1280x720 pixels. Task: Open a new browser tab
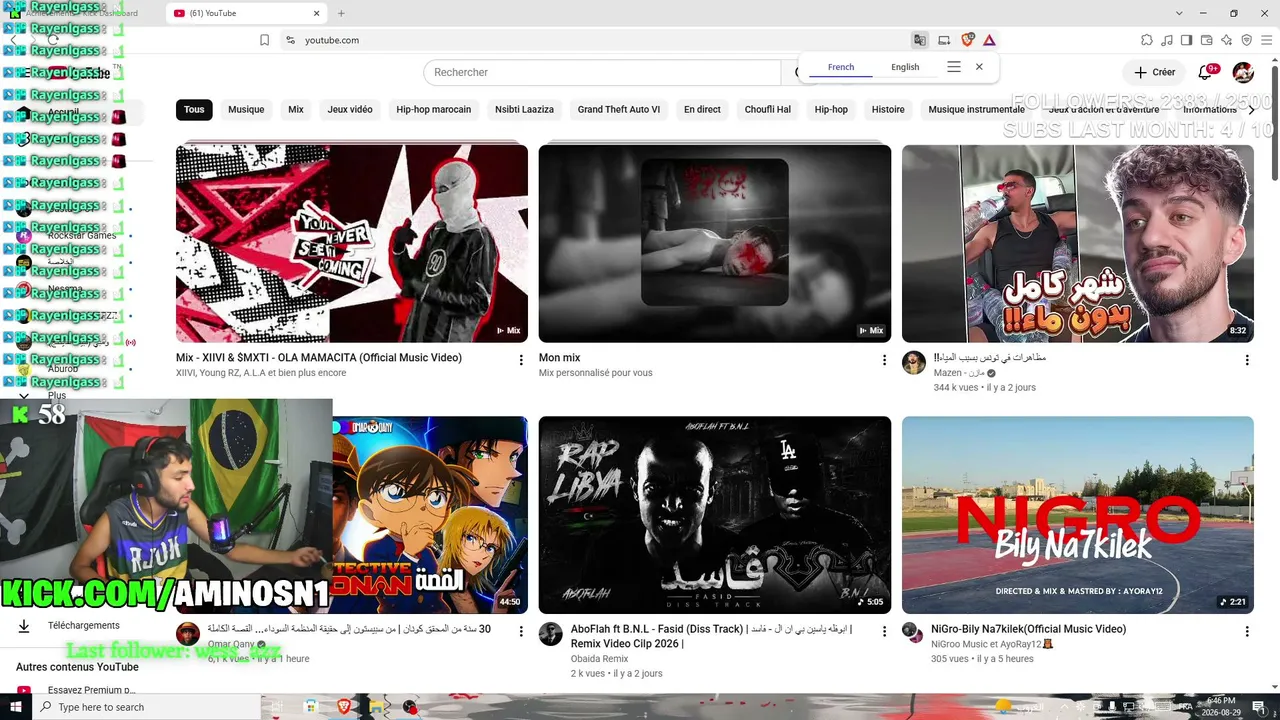(x=341, y=13)
